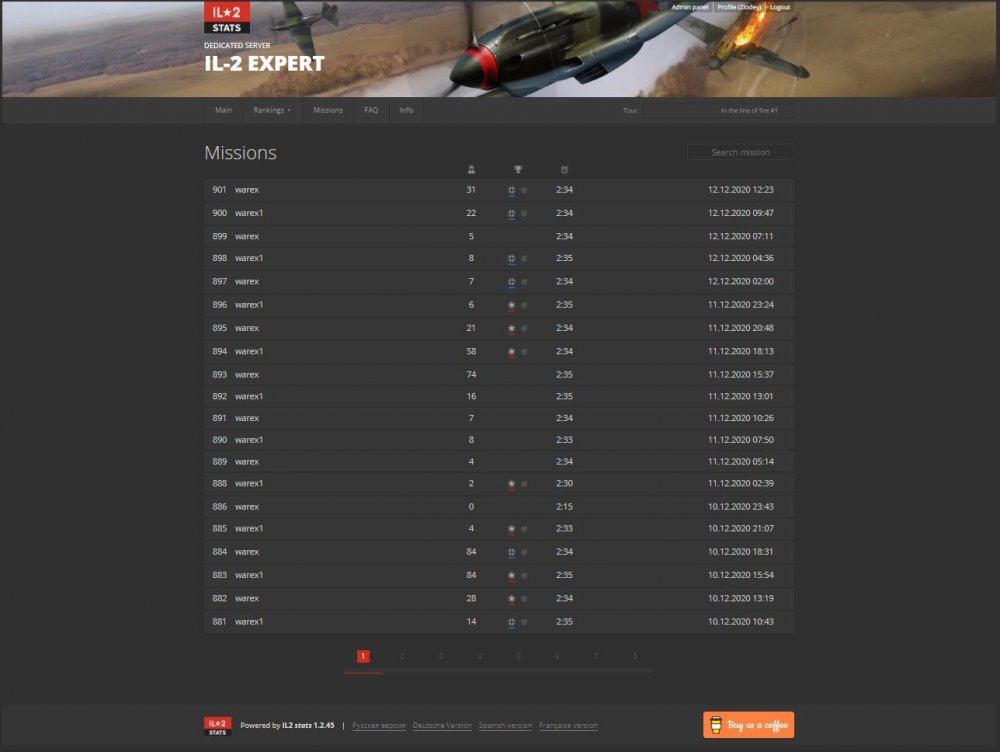Viewport: 1000px width, 752px height.
Task: Click red star winner icon, mission 895
Action: point(511,328)
